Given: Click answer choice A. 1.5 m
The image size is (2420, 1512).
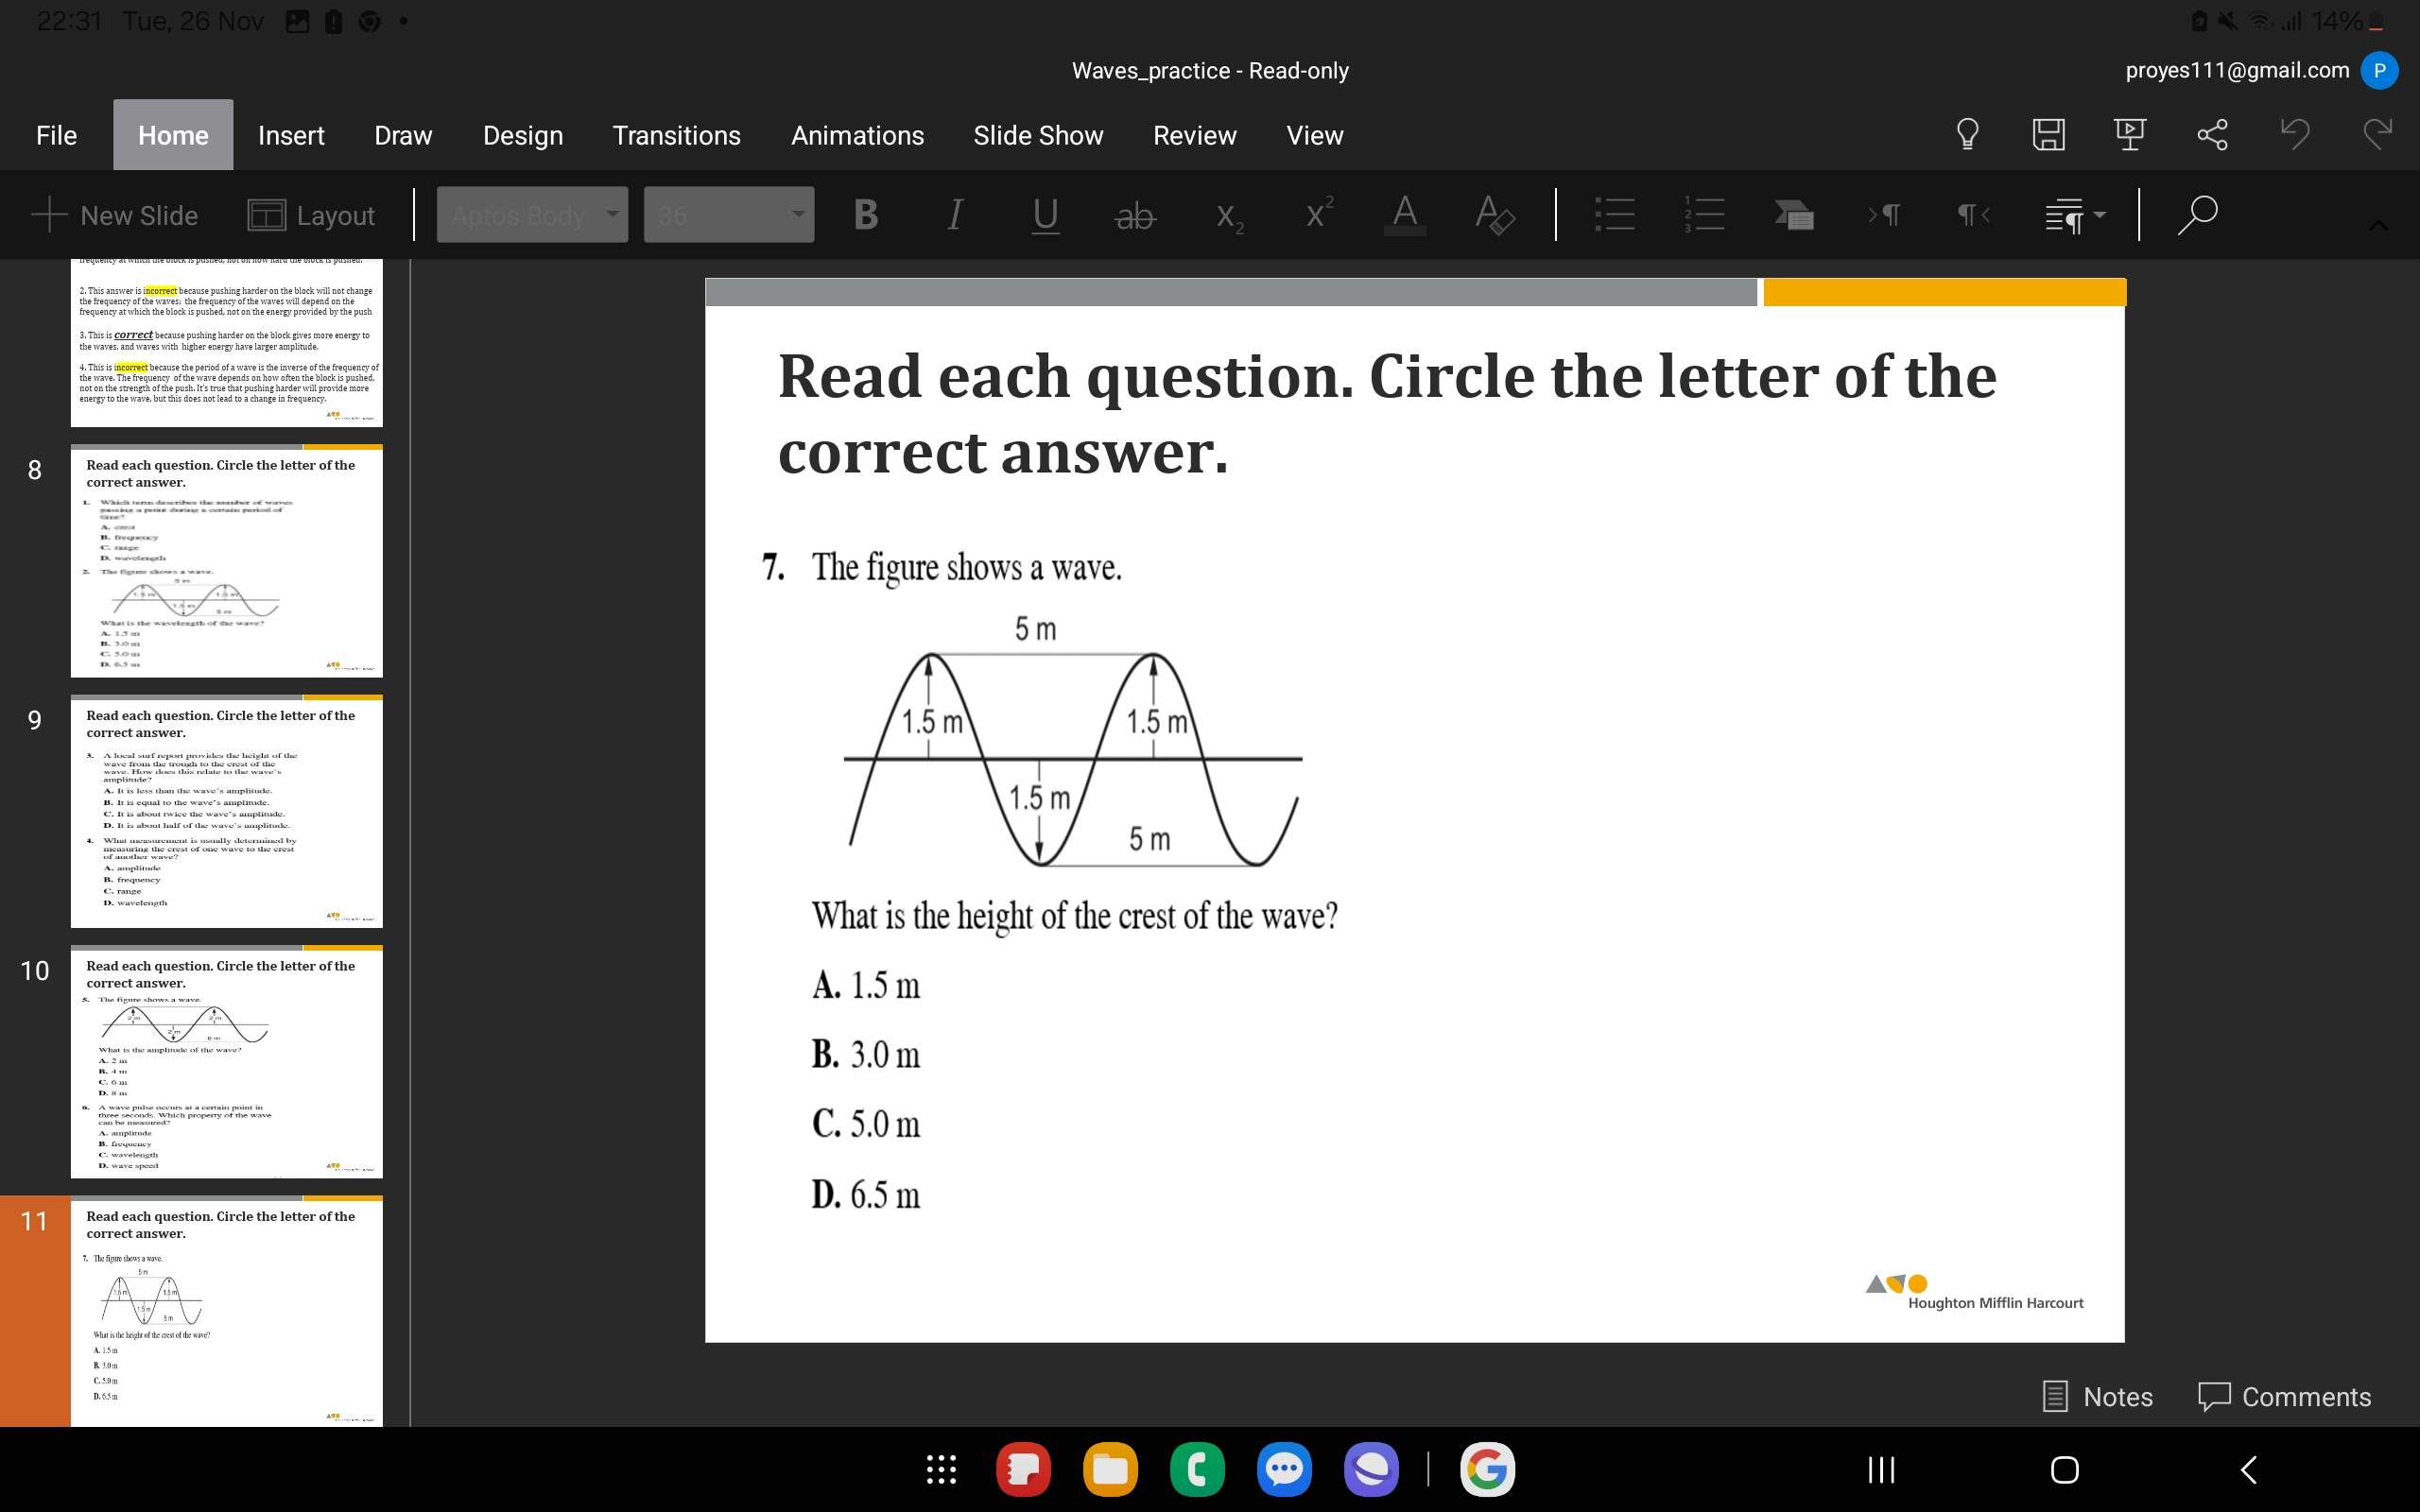Looking at the screenshot, I should pyautogui.click(x=866, y=985).
